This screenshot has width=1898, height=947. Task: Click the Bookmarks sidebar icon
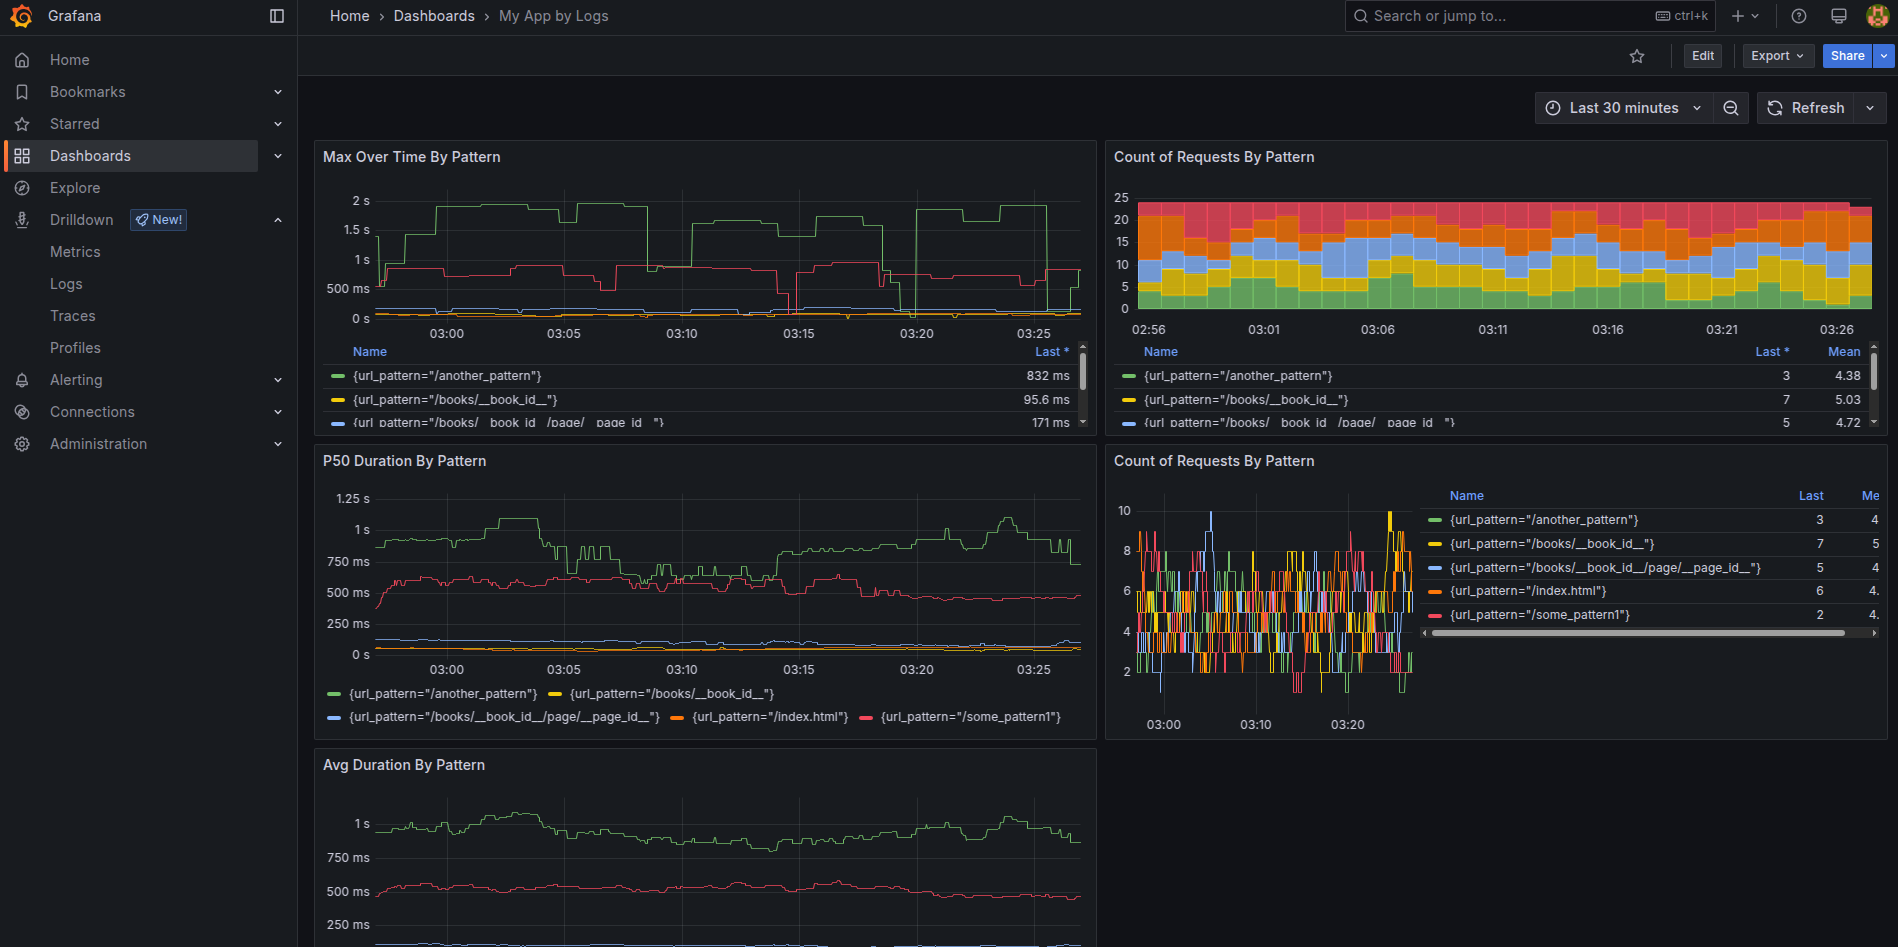(22, 92)
